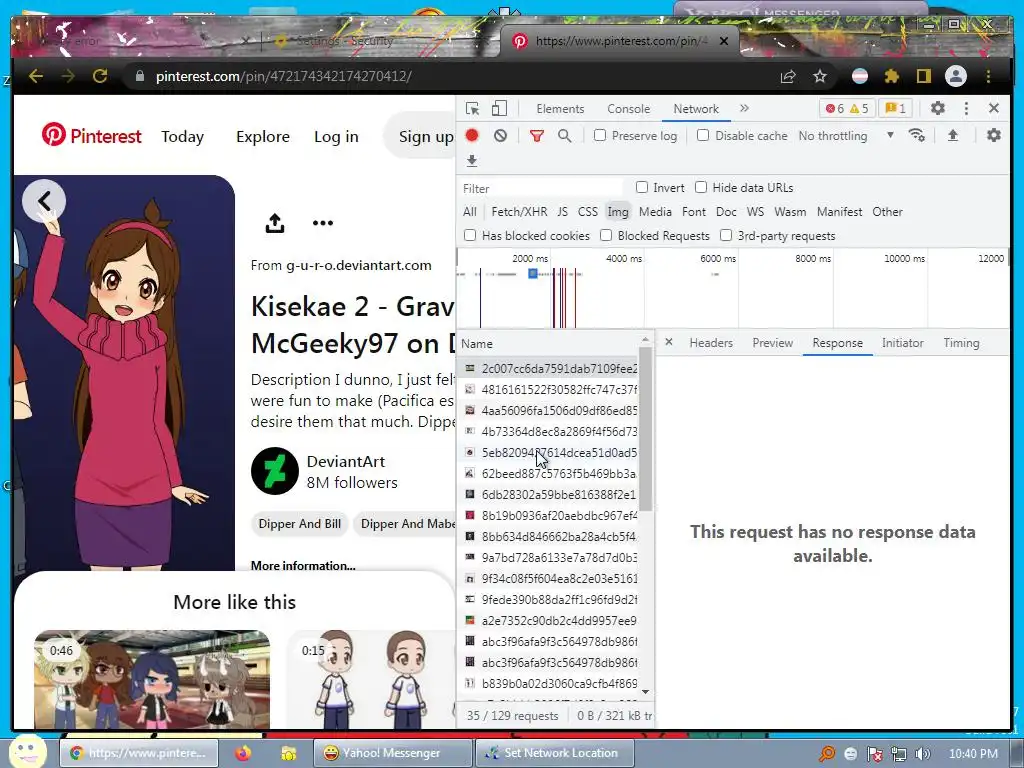The image size is (1024, 768).
Task: Go back in browser history
Action: pos(36,76)
